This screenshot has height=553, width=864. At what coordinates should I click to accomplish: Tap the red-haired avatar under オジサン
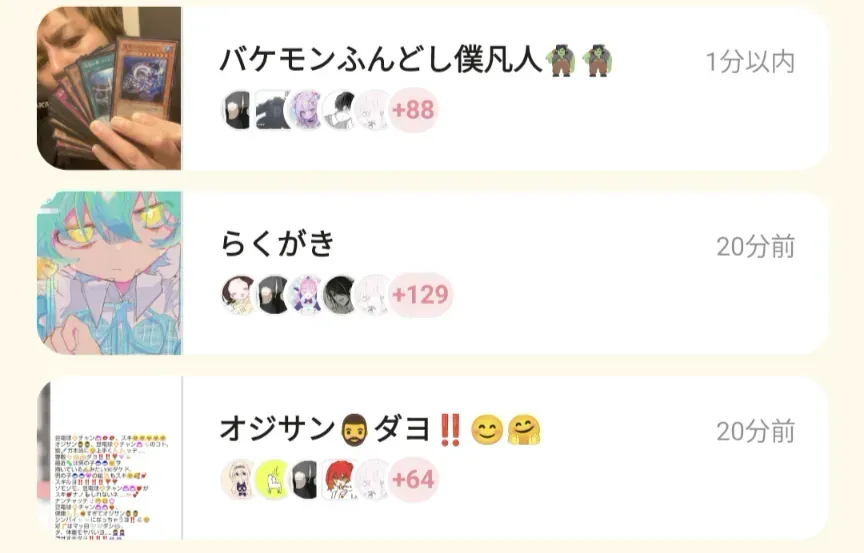(x=338, y=479)
